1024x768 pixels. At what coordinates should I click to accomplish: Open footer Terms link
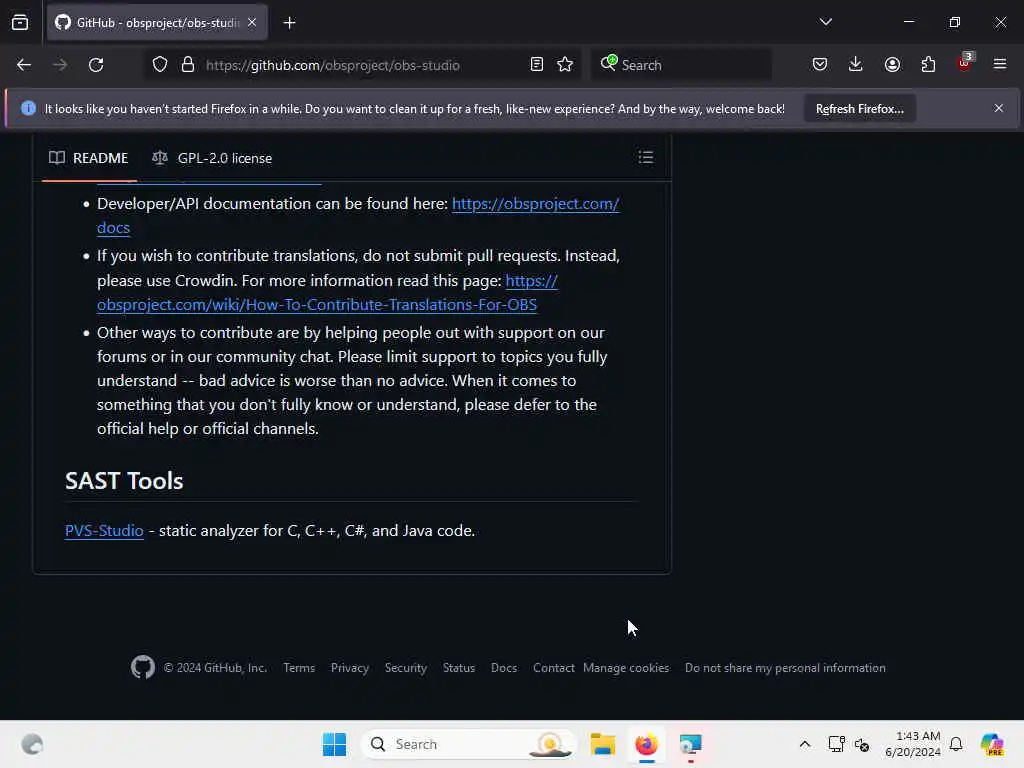(x=299, y=668)
